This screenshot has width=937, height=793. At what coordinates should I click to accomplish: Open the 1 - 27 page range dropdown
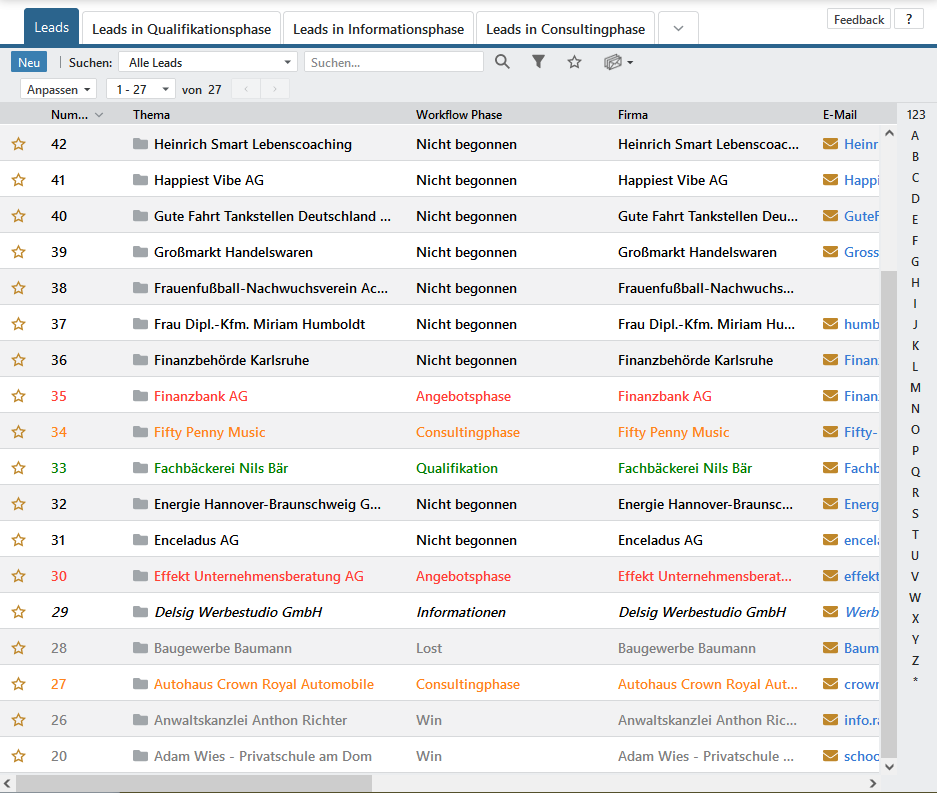[x=140, y=90]
